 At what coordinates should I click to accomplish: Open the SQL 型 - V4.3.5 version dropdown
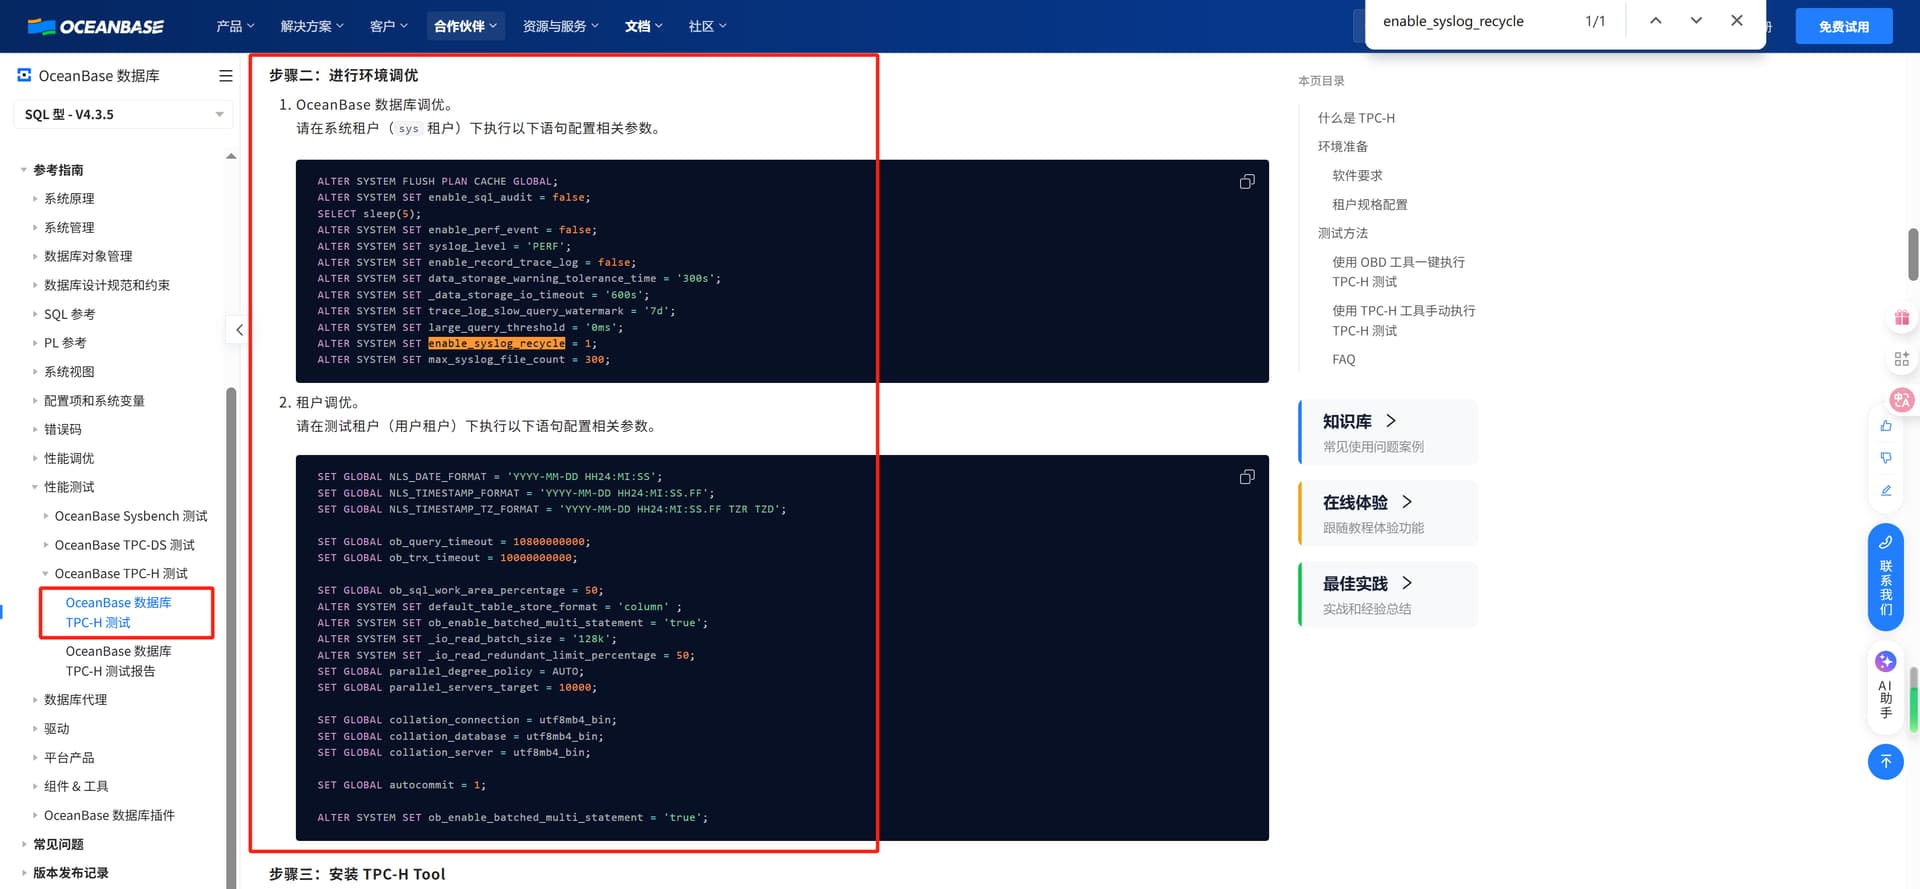[x=123, y=115]
